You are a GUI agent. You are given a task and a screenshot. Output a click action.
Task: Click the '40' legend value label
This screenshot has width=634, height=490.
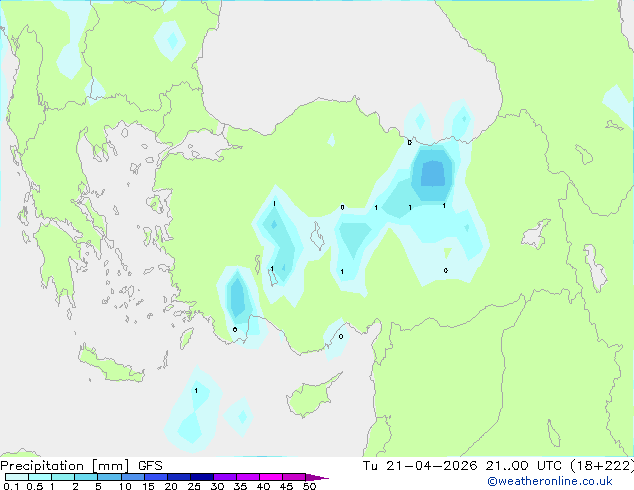click(263, 486)
